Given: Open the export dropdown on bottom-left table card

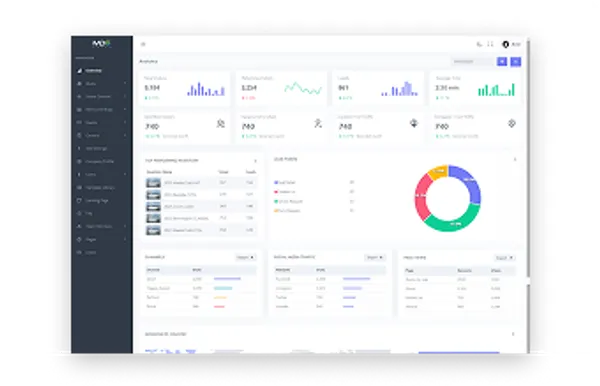Looking at the screenshot, I should click(245, 257).
